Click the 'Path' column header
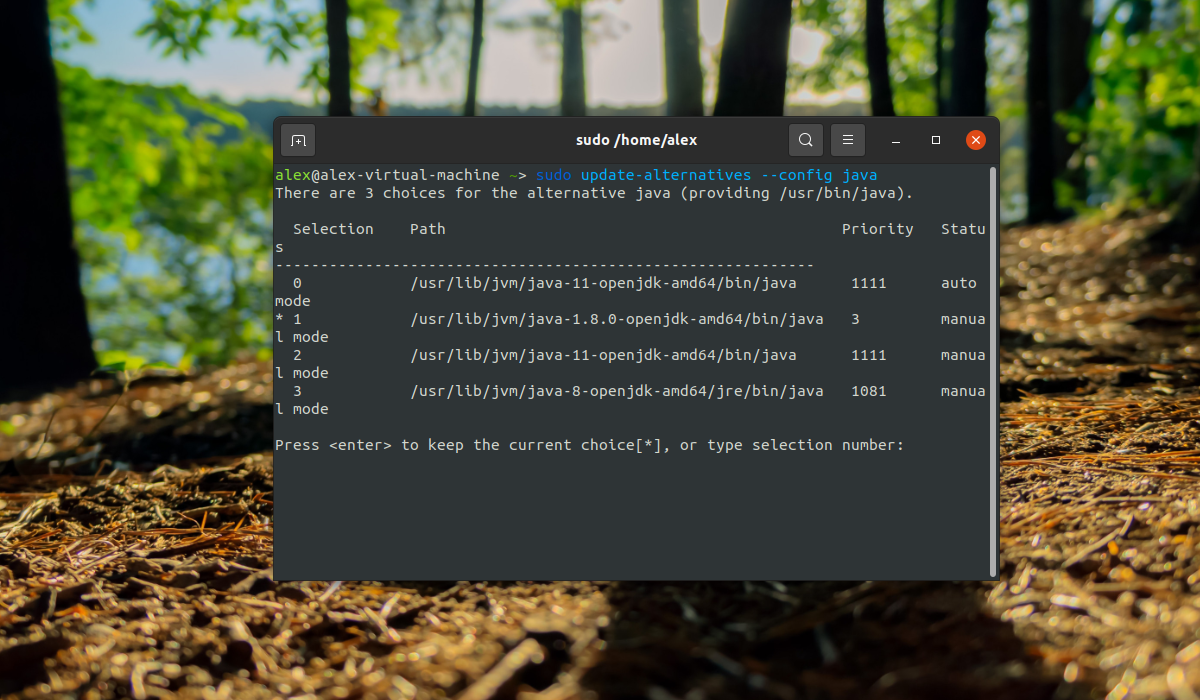The image size is (1200, 700). pos(427,229)
